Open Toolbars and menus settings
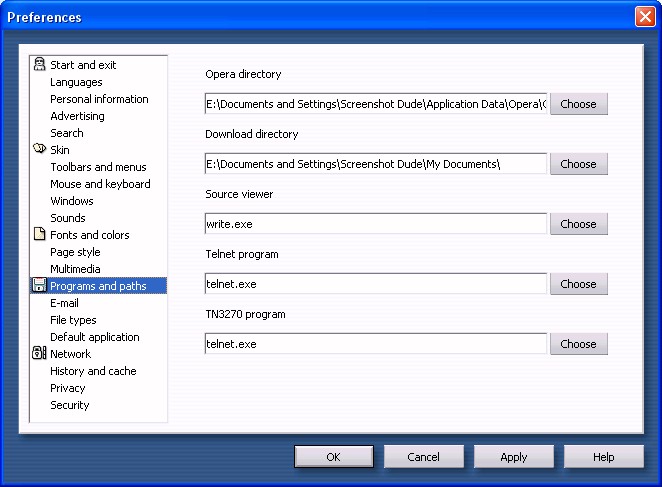The width and height of the screenshot is (662, 487). (x=98, y=167)
